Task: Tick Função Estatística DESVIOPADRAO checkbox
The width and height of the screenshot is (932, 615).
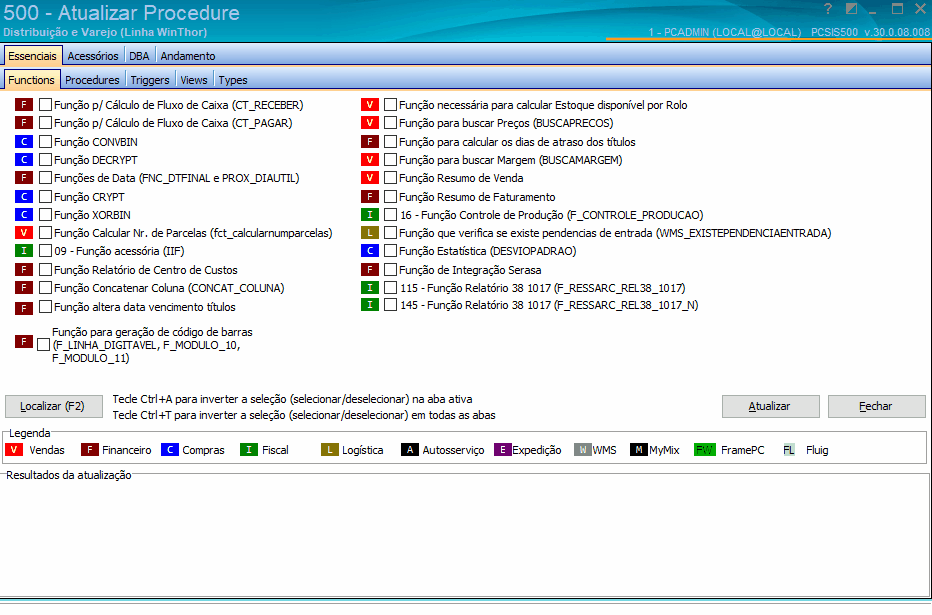Action: point(390,251)
